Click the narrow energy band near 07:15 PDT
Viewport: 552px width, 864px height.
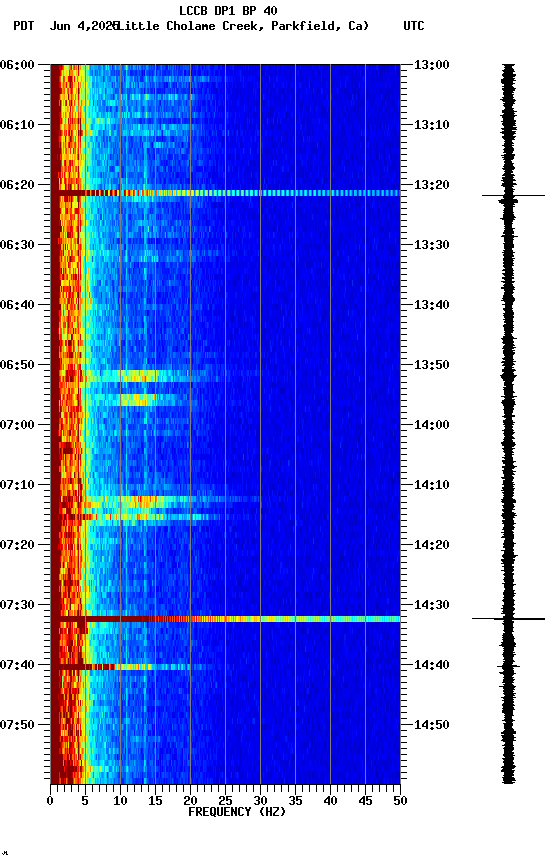point(143,517)
